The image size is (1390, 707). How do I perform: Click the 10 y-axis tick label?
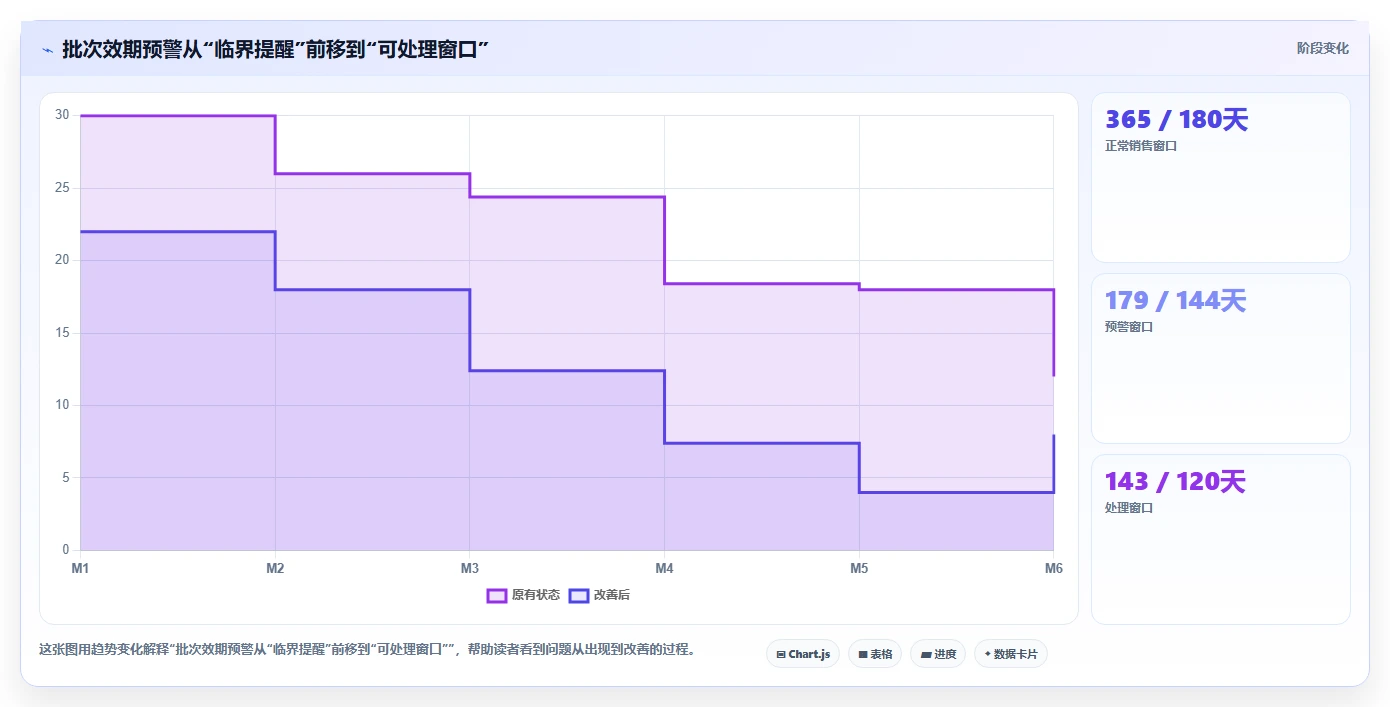pos(62,405)
